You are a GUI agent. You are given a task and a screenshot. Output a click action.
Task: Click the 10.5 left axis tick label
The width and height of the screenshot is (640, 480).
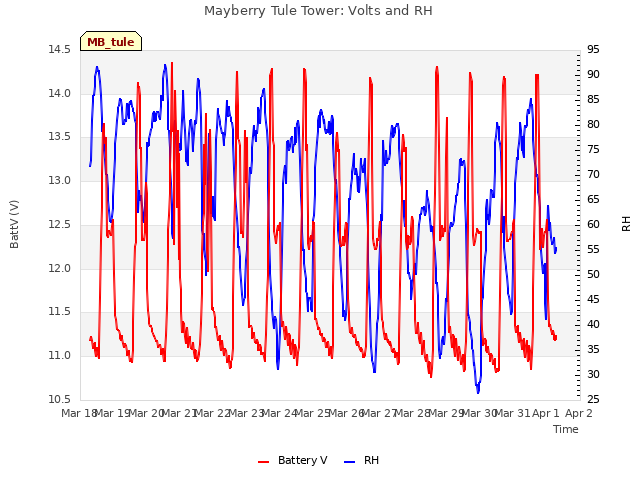[59, 399]
